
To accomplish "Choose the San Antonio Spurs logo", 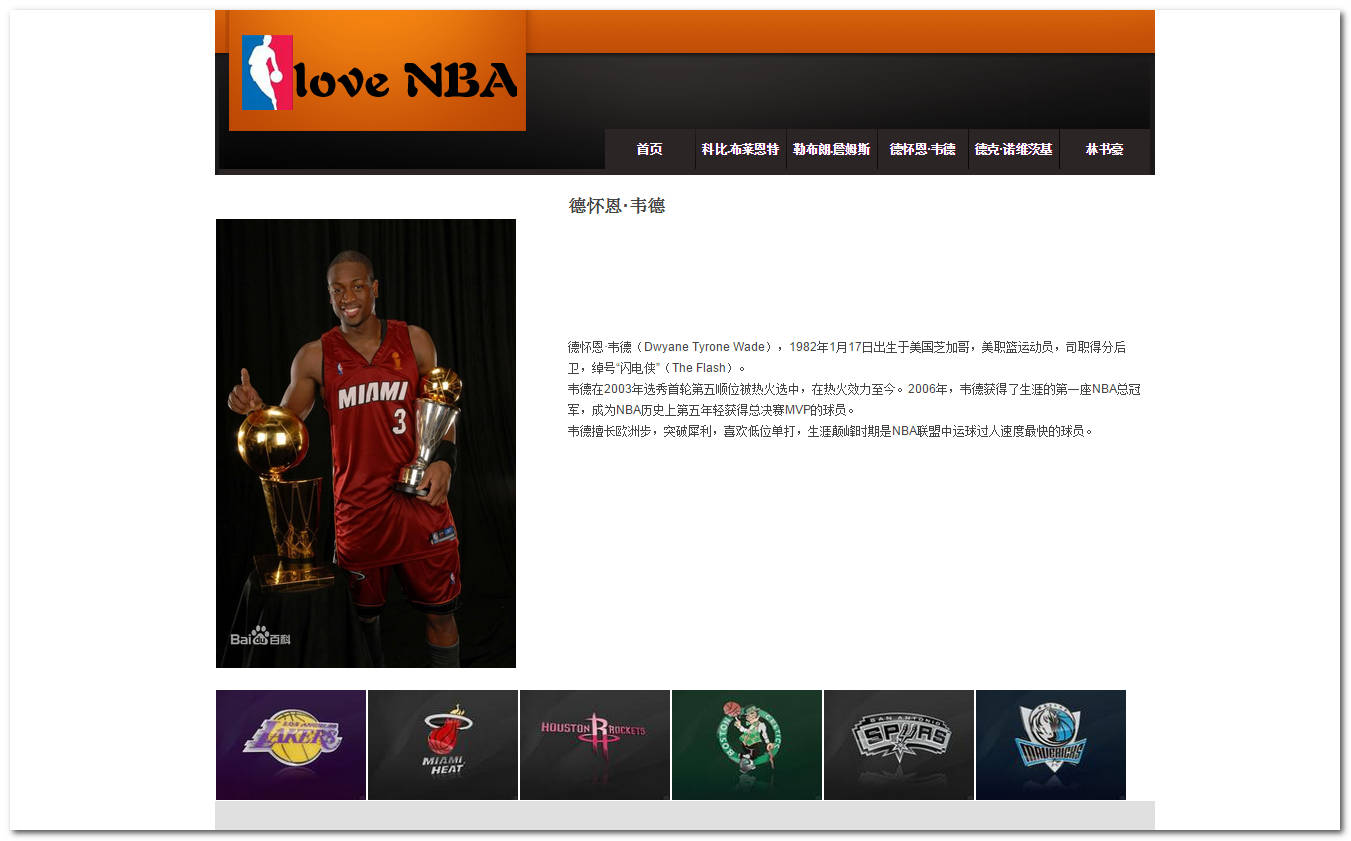I will click(899, 745).
